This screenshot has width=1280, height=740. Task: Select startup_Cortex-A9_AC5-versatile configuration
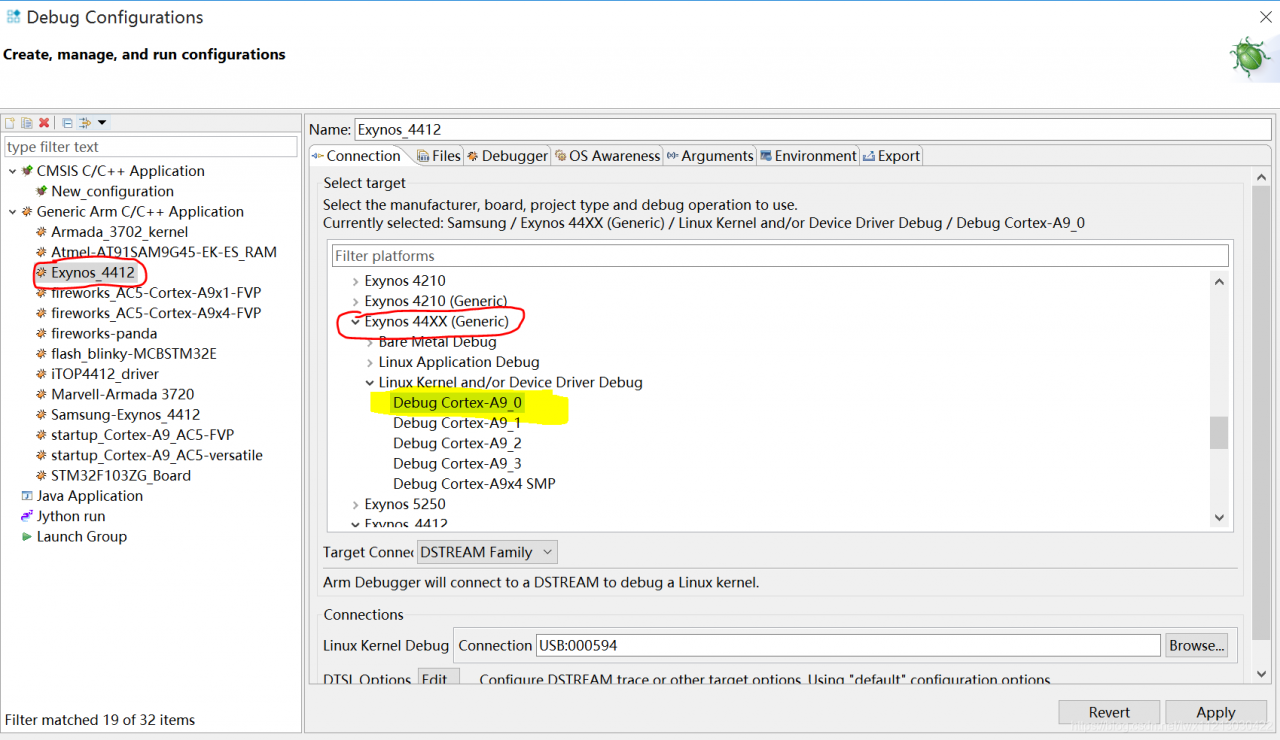tap(157, 455)
